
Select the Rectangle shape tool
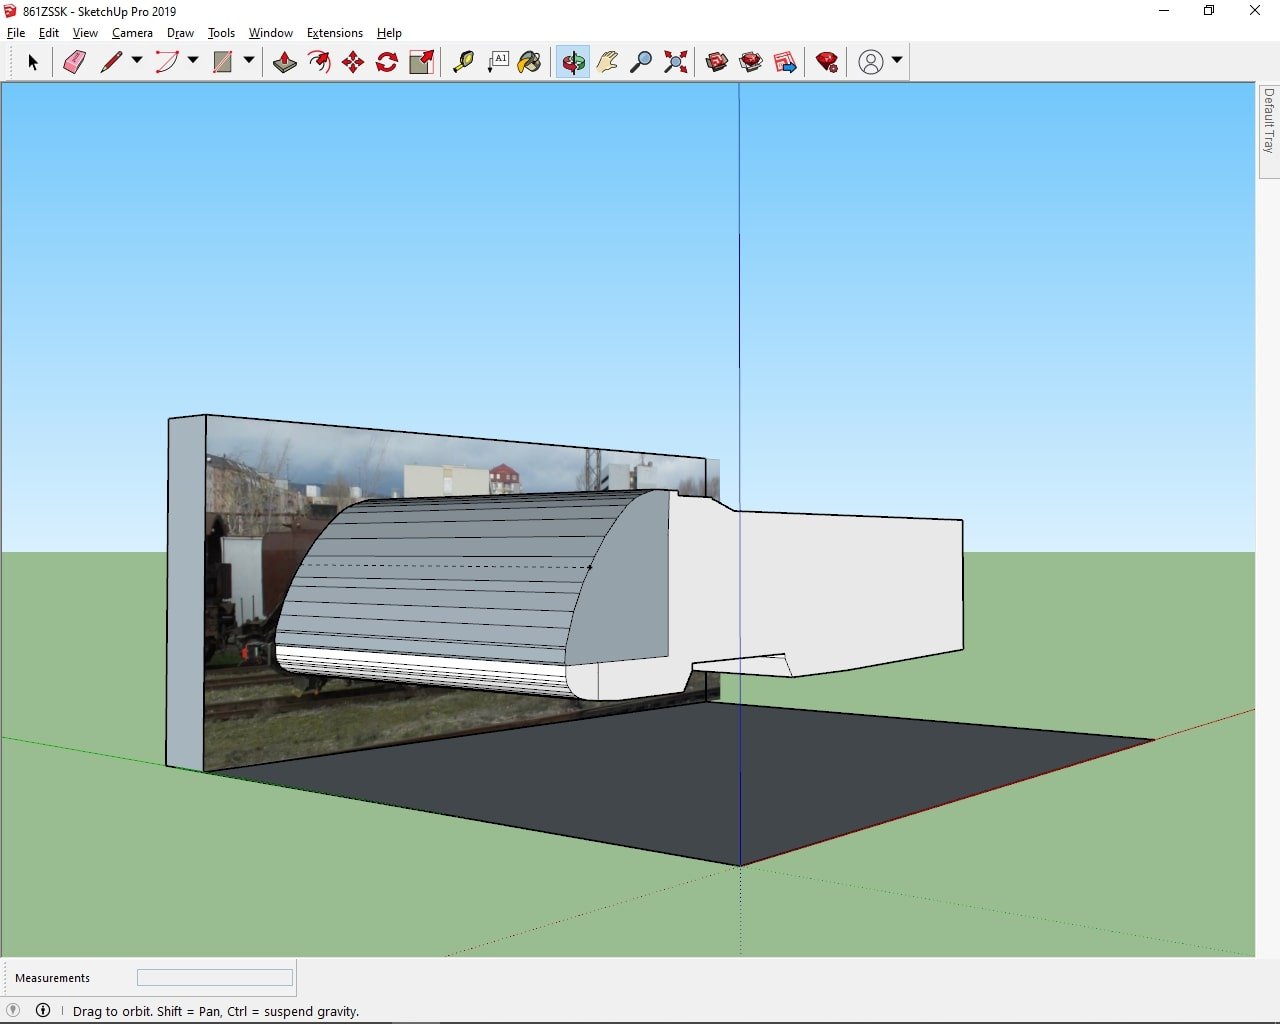[x=223, y=62]
